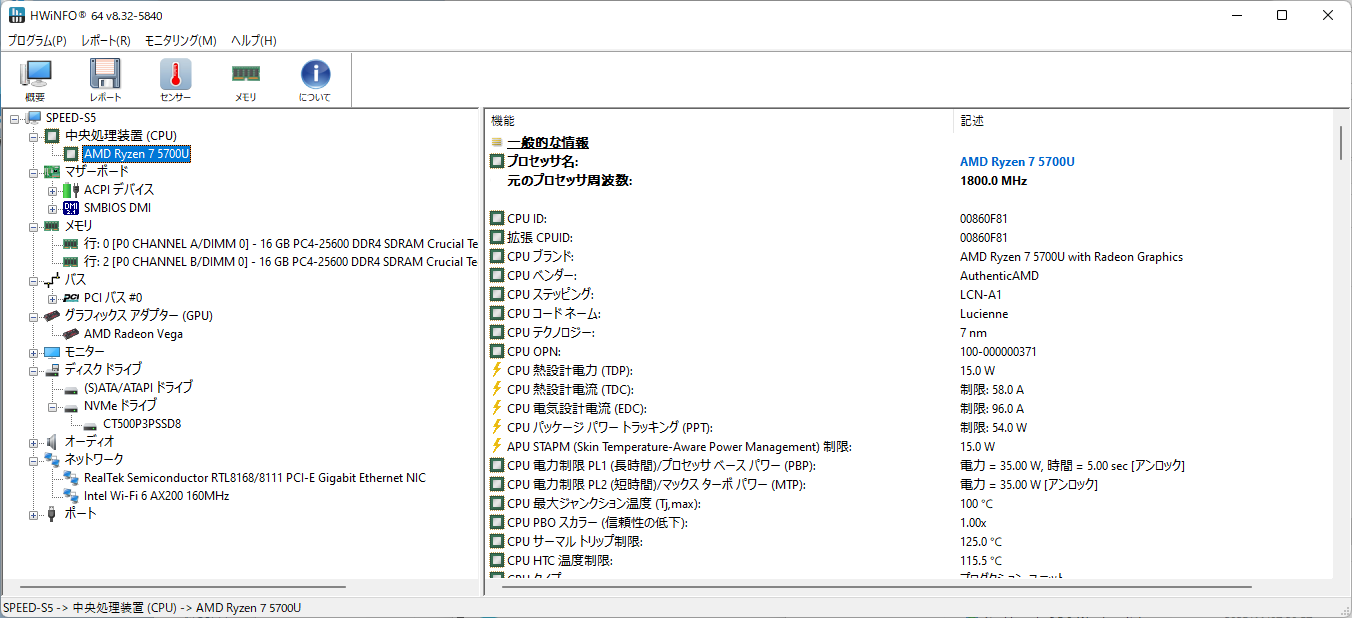Open the モニタリング(M) menu
The width and height of the screenshot is (1352, 618).
(x=180, y=41)
